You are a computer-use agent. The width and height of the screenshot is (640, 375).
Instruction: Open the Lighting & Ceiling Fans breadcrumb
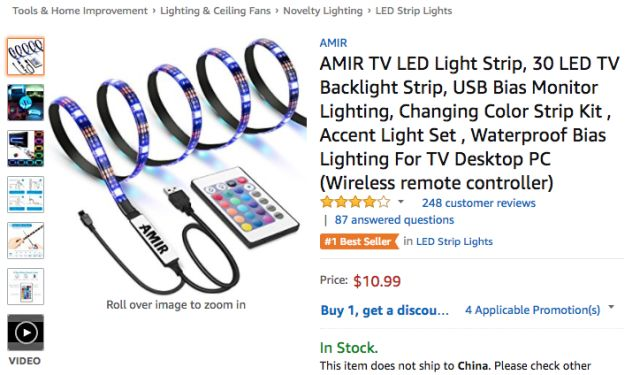click(x=215, y=11)
